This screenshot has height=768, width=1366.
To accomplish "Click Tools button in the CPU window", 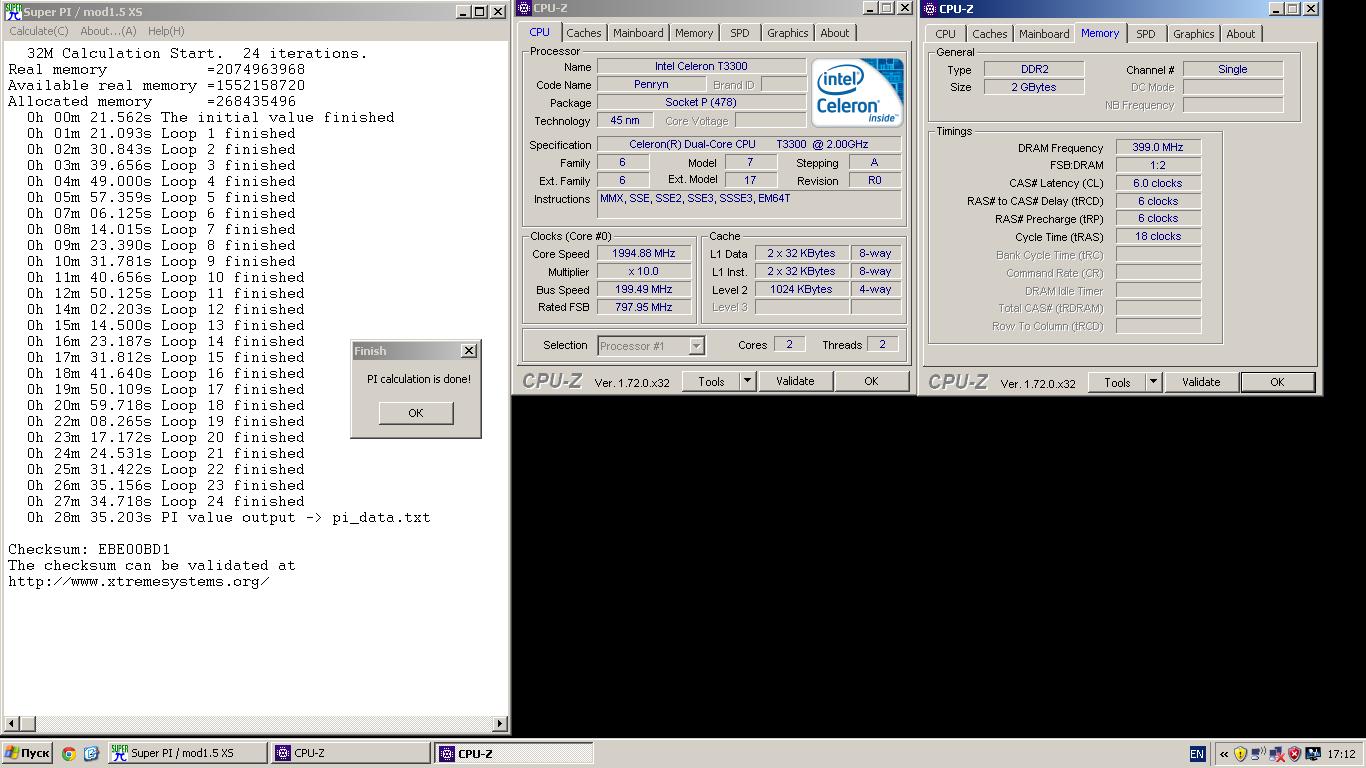I will [x=711, y=381].
